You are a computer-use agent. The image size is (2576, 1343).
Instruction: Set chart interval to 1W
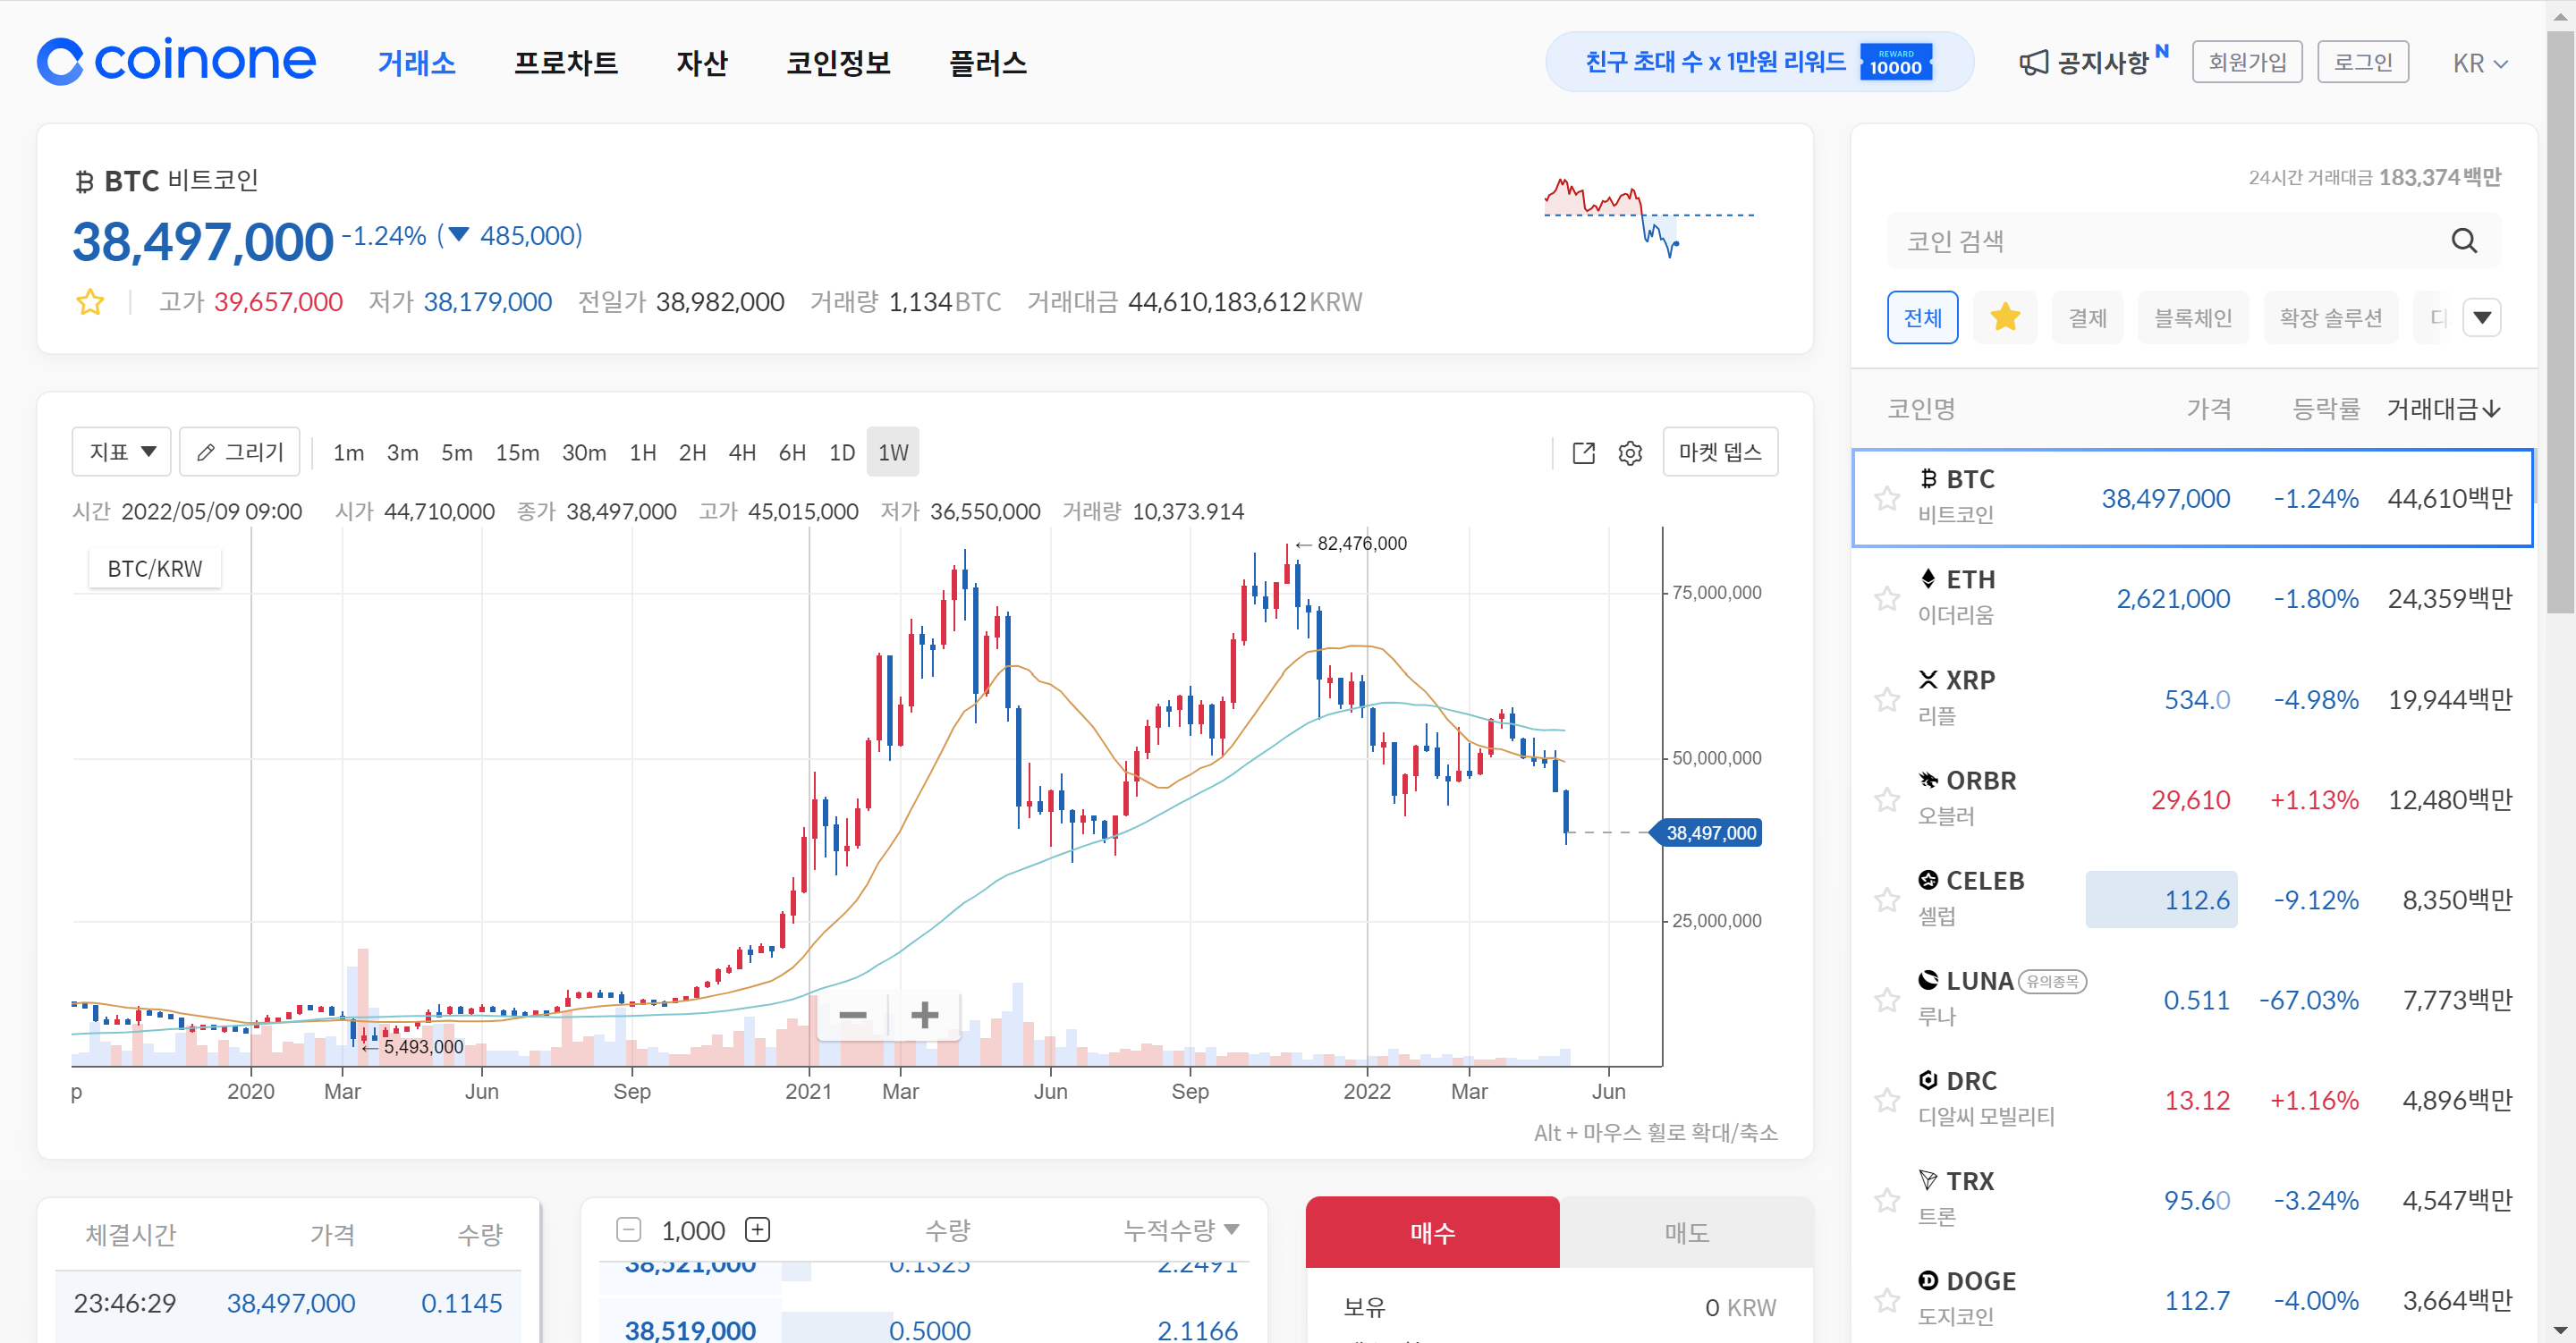893,453
